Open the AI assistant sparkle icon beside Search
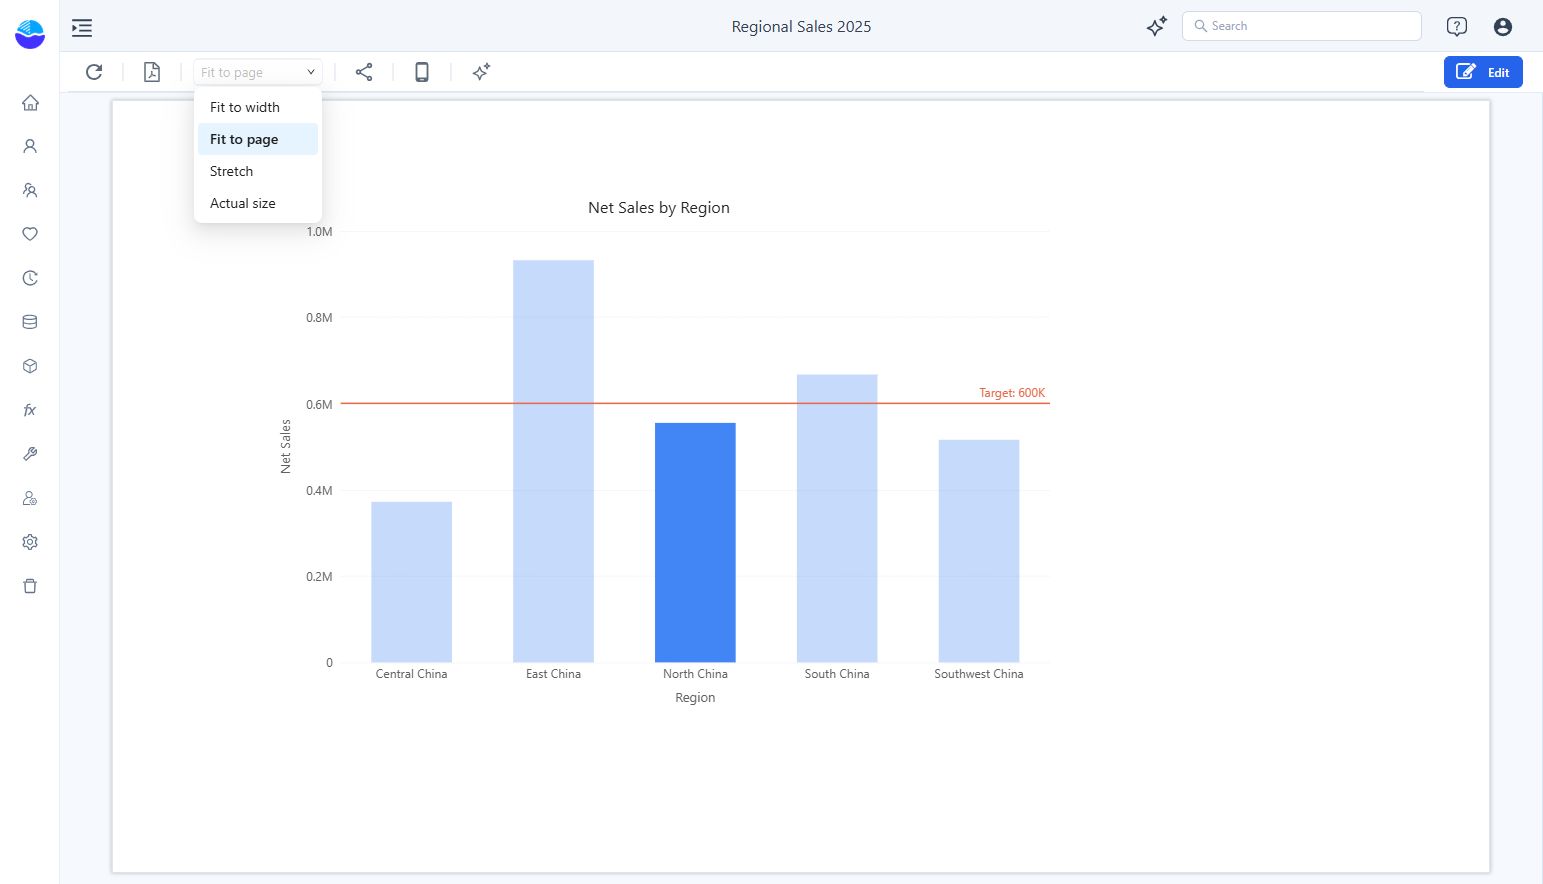Screen dimensions: 1543x884 coord(1157,27)
